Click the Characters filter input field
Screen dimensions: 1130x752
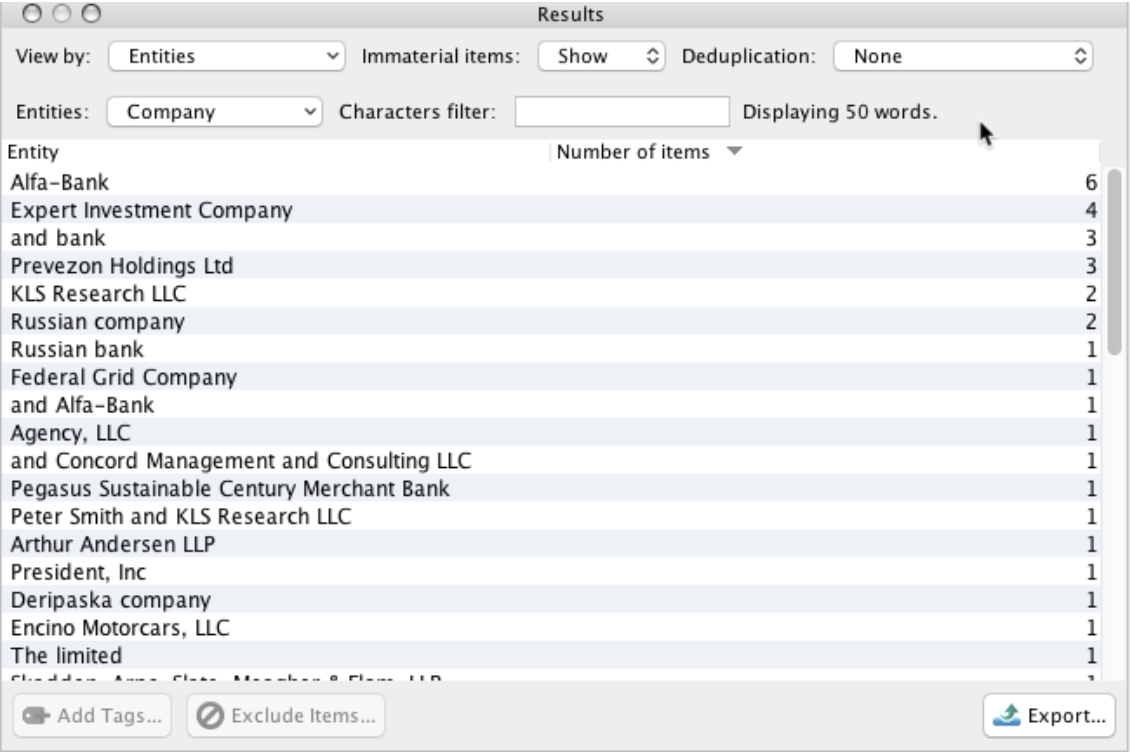pyautogui.click(x=622, y=112)
